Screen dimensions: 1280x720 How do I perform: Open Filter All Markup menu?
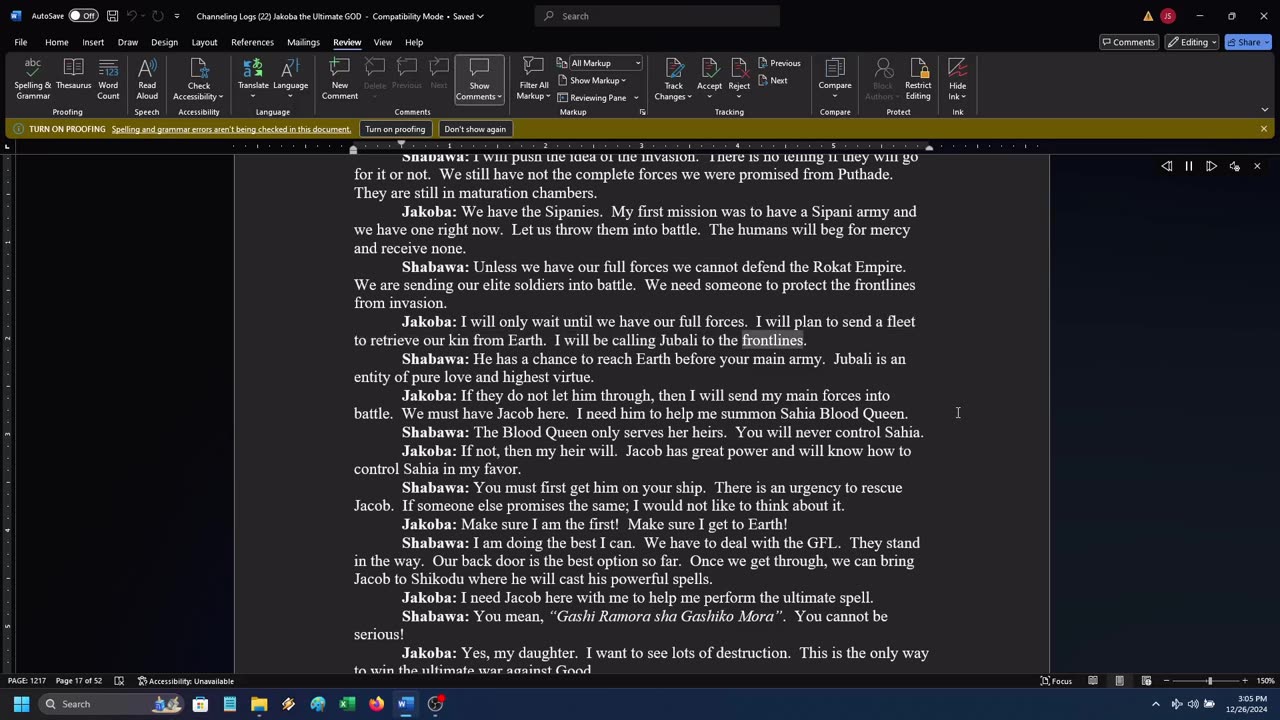(533, 79)
